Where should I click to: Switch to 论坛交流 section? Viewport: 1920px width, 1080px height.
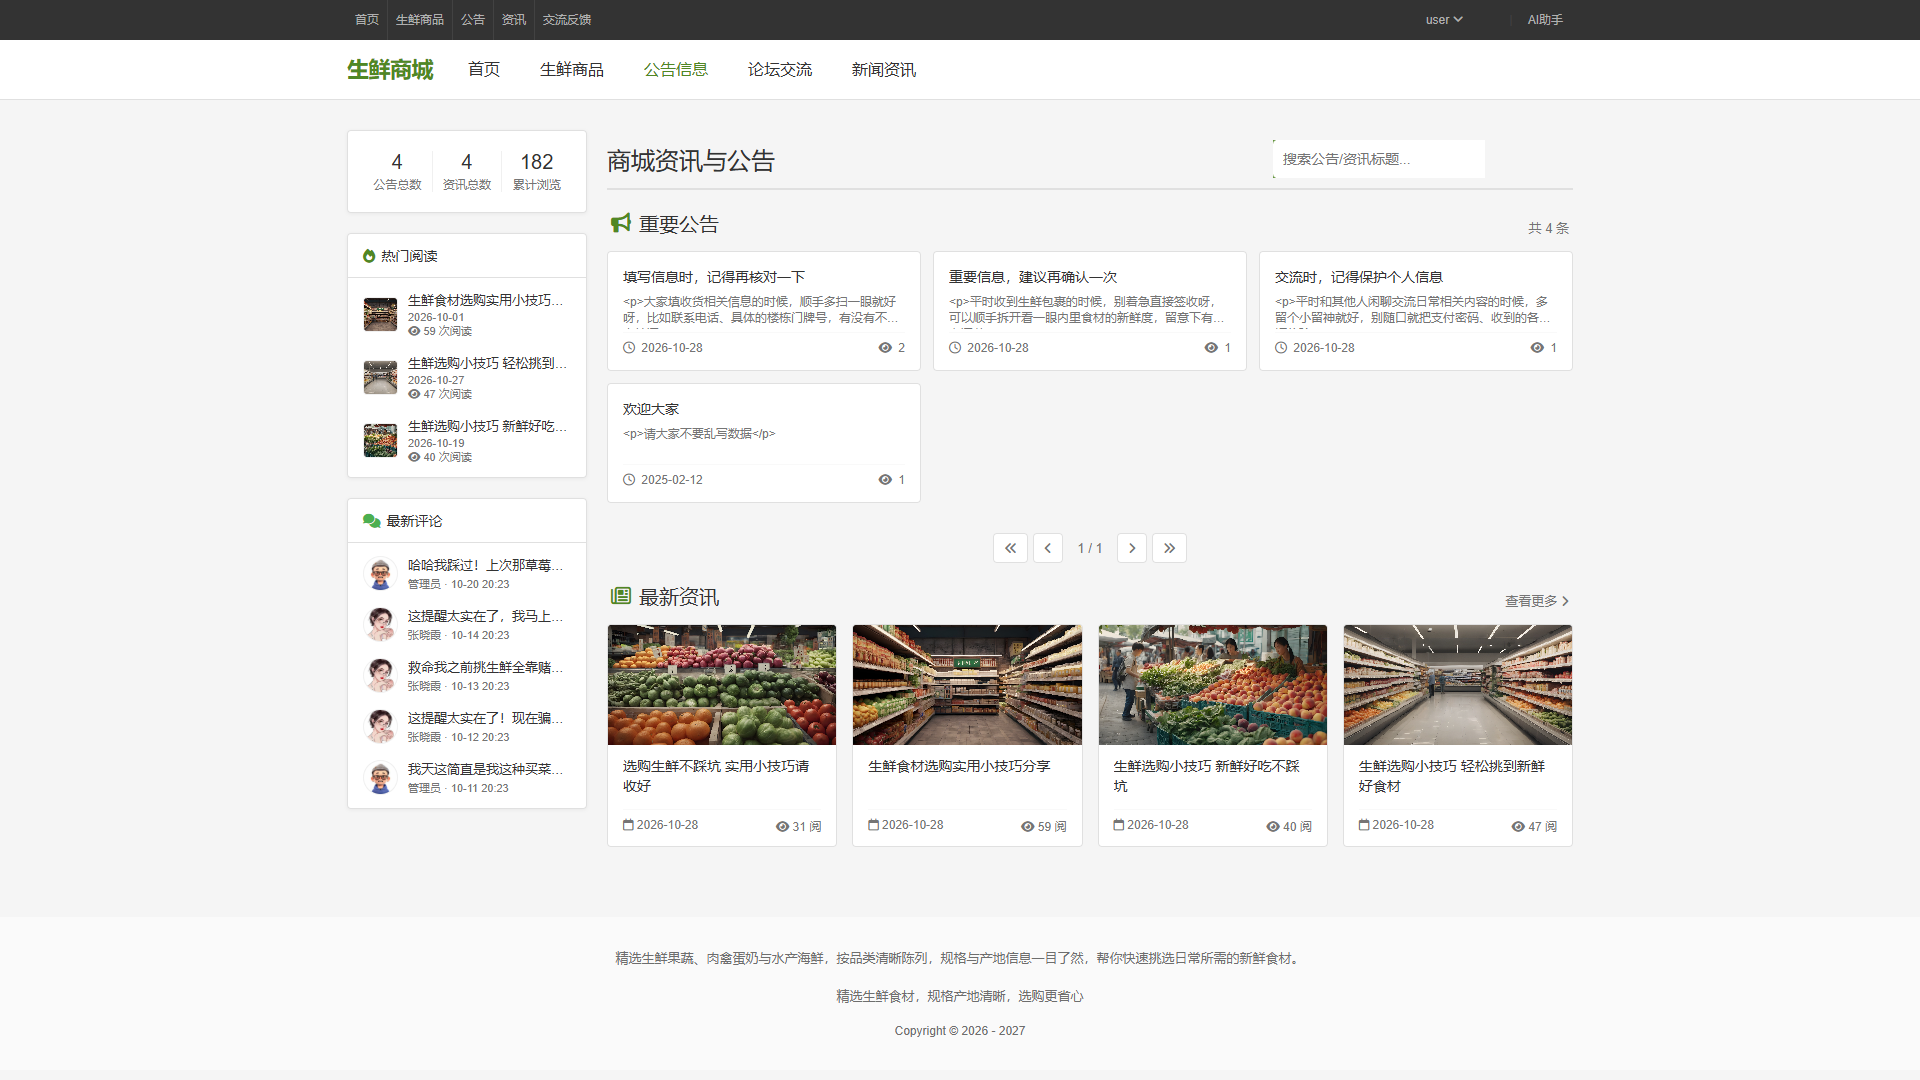(x=780, y=69)
